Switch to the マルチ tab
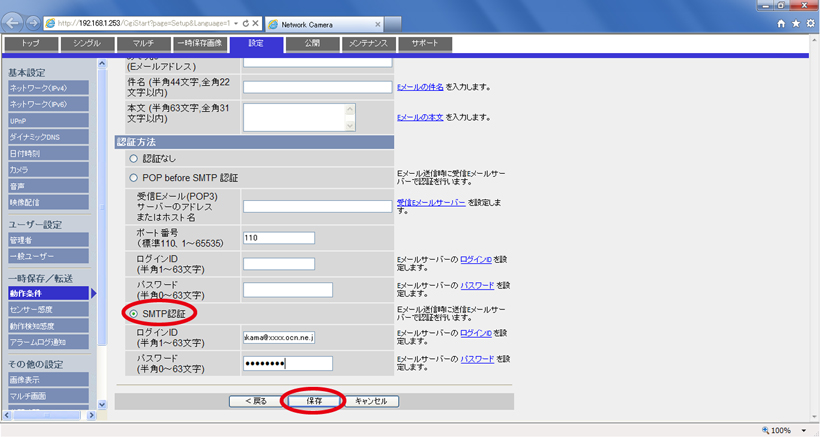Image resolution: width=820 pixels, height=437 pixels. (144, 44)
